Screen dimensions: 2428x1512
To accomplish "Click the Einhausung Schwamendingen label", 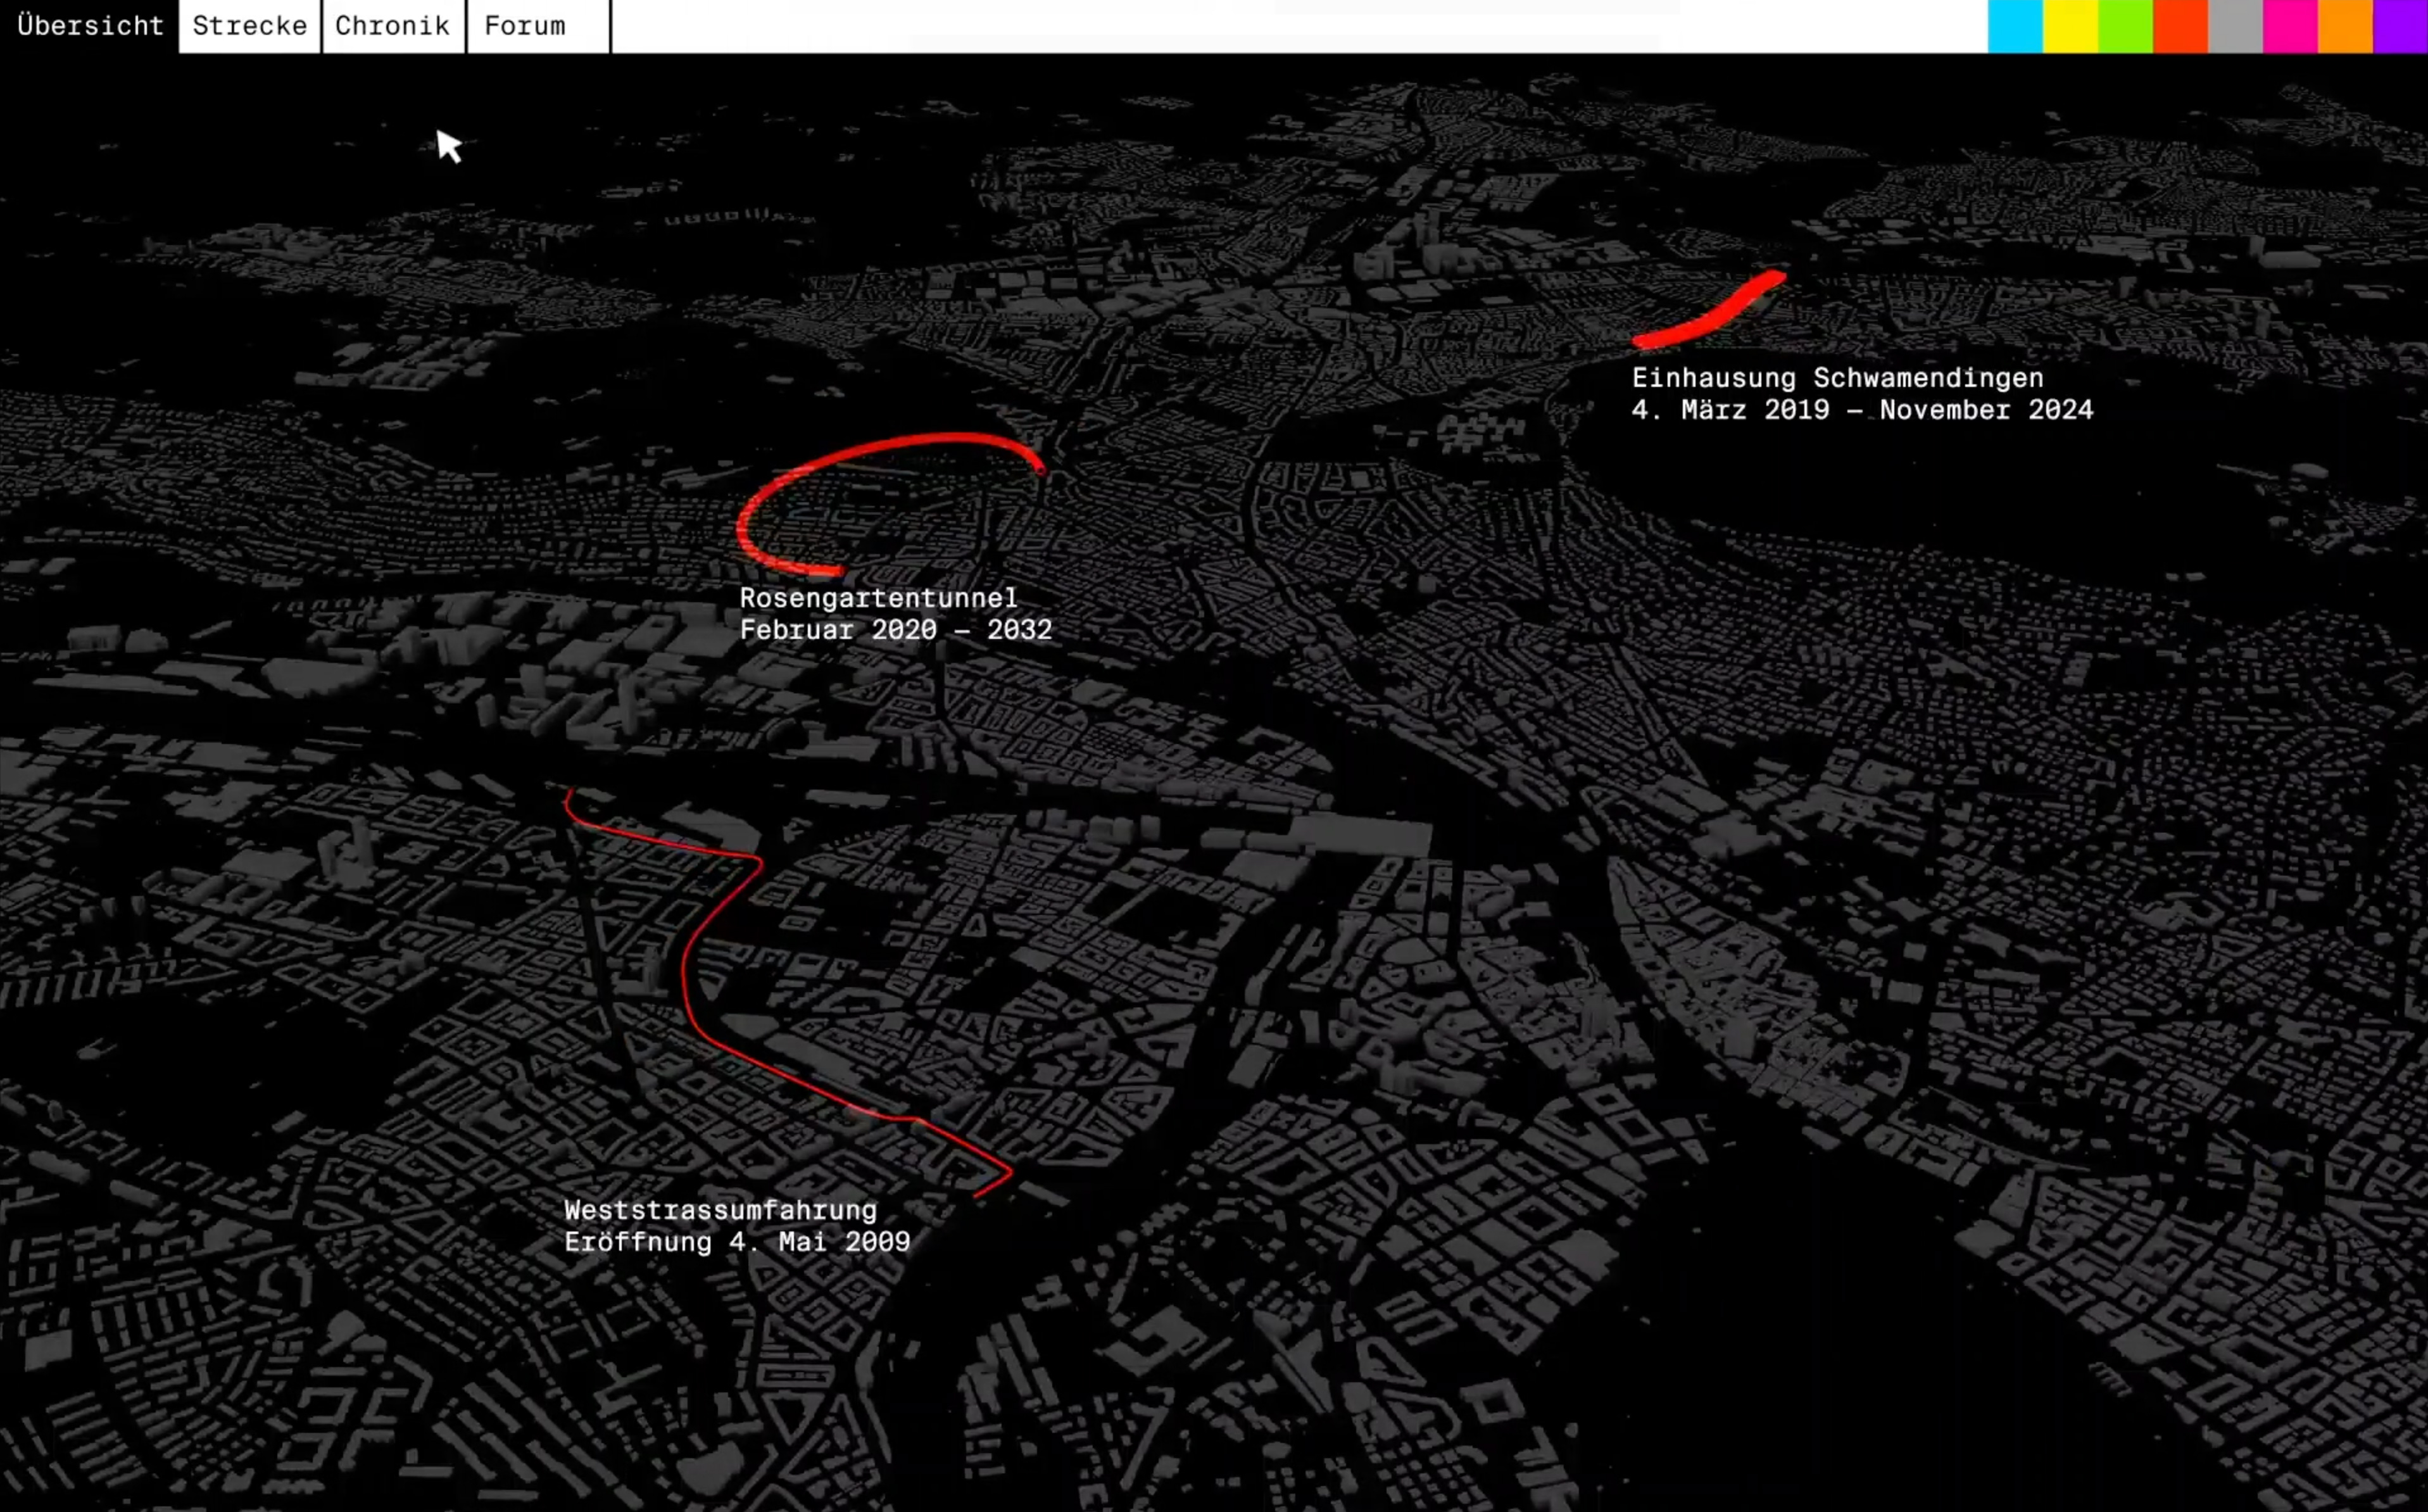I will point(1837,378).
